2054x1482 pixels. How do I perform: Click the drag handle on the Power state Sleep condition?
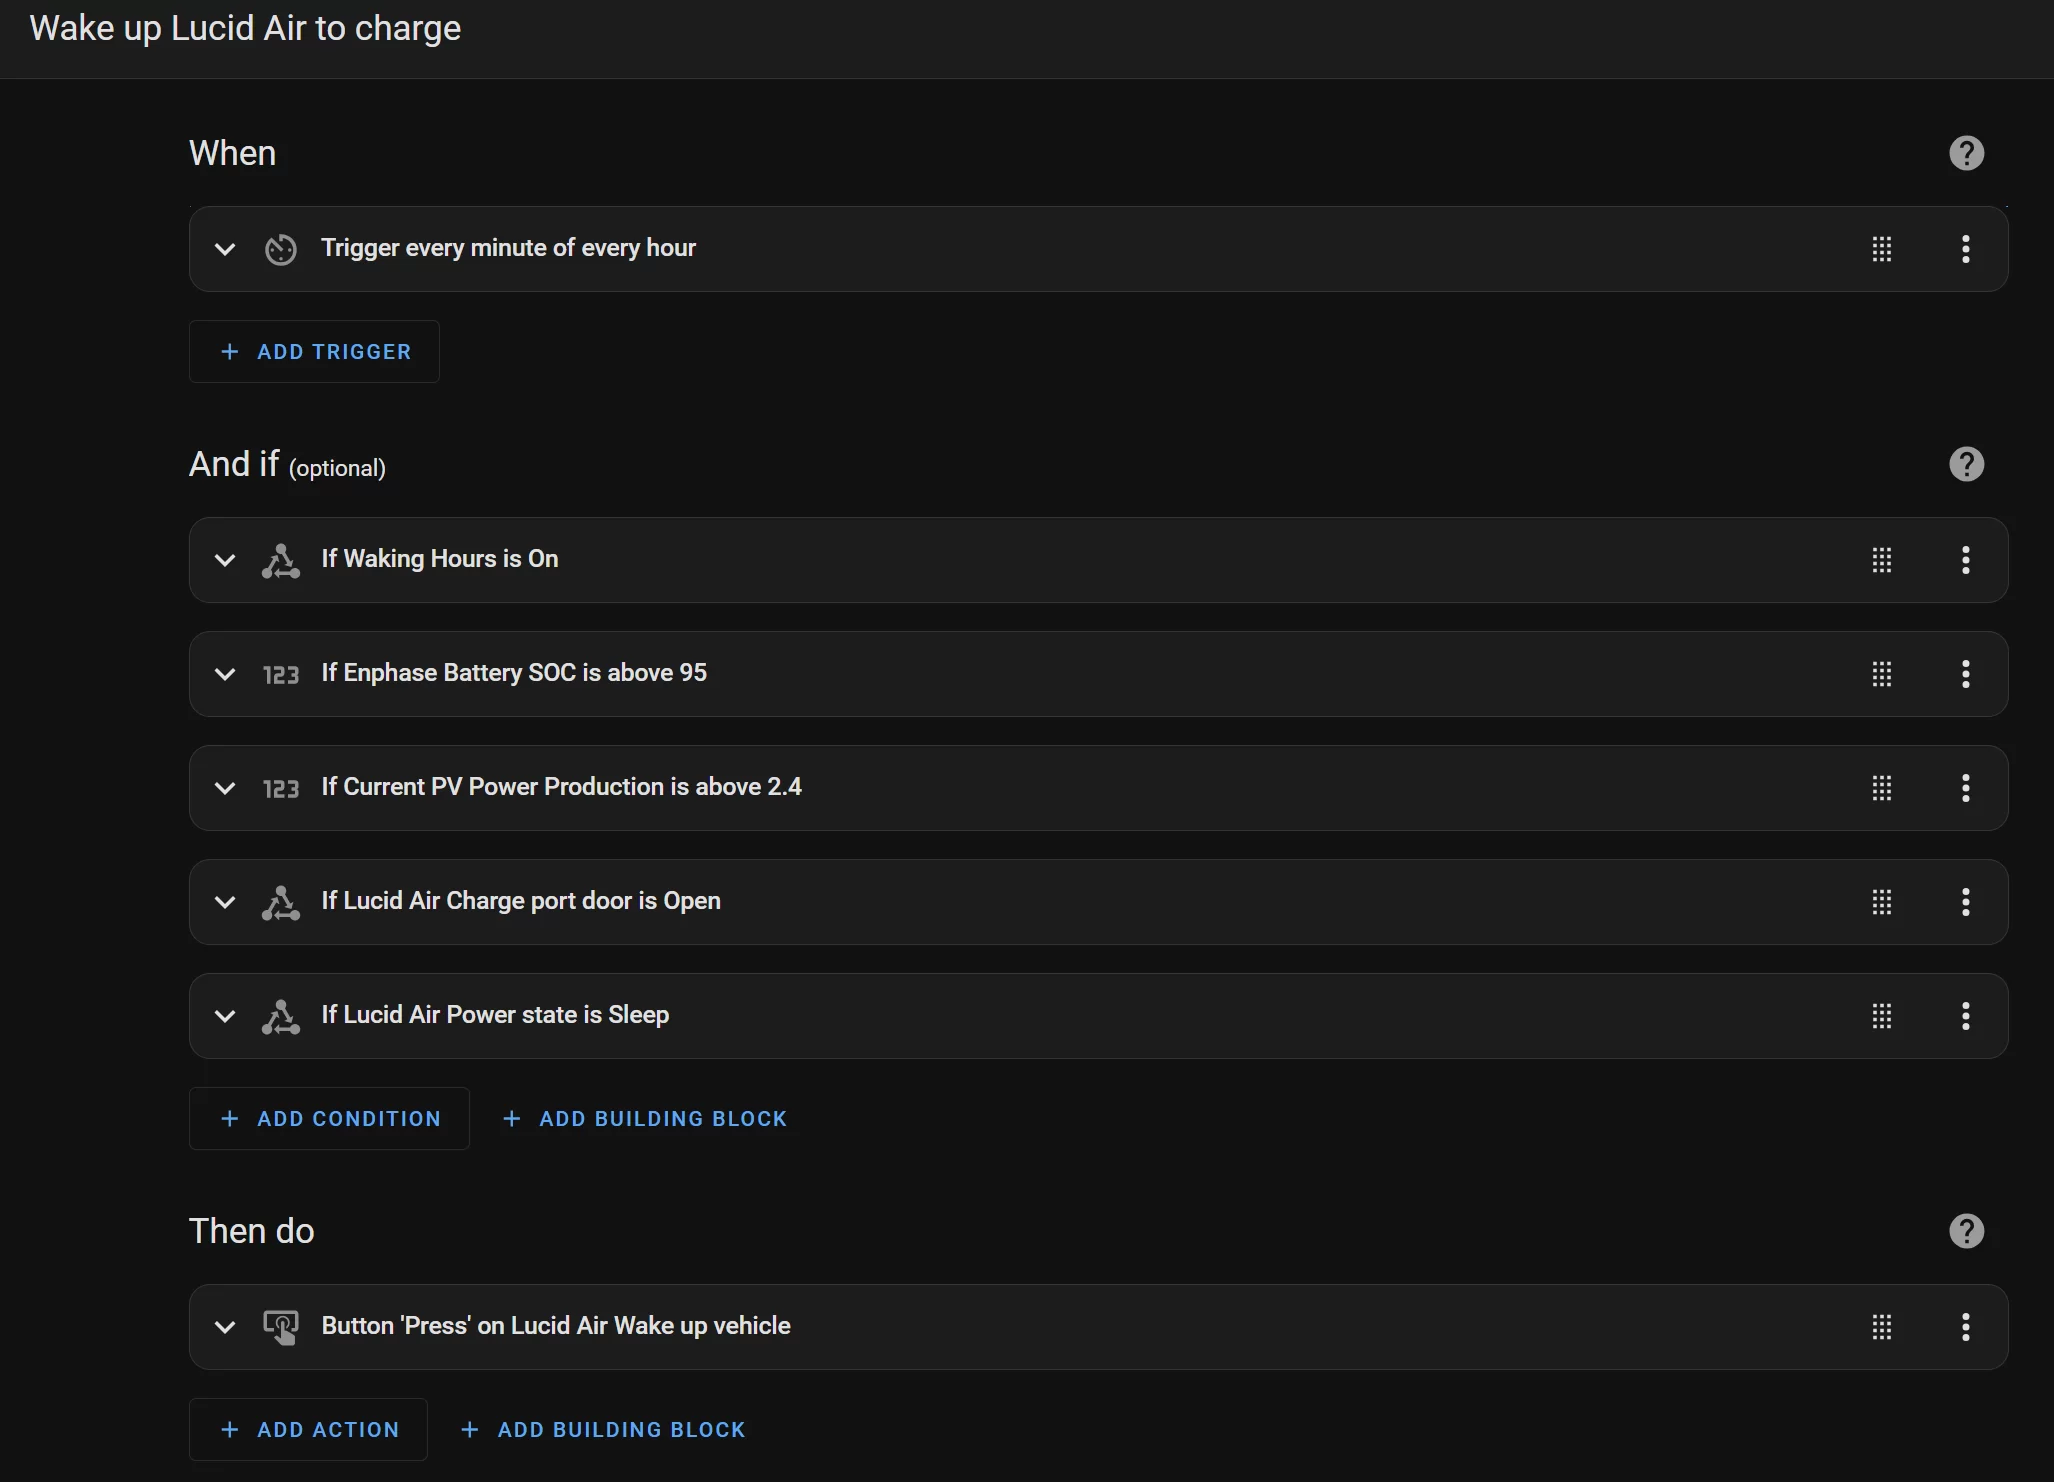[1882, 1016]
